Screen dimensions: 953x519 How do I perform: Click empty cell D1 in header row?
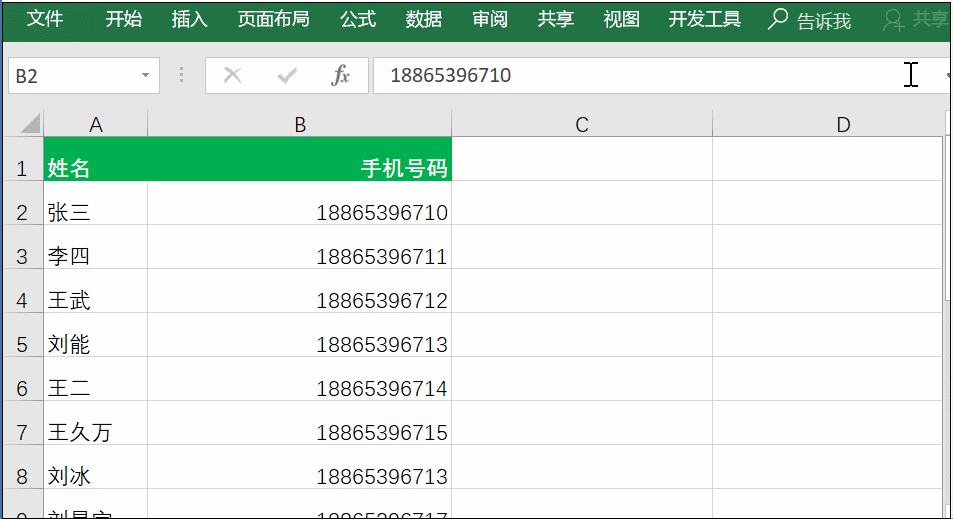(828, 159)
